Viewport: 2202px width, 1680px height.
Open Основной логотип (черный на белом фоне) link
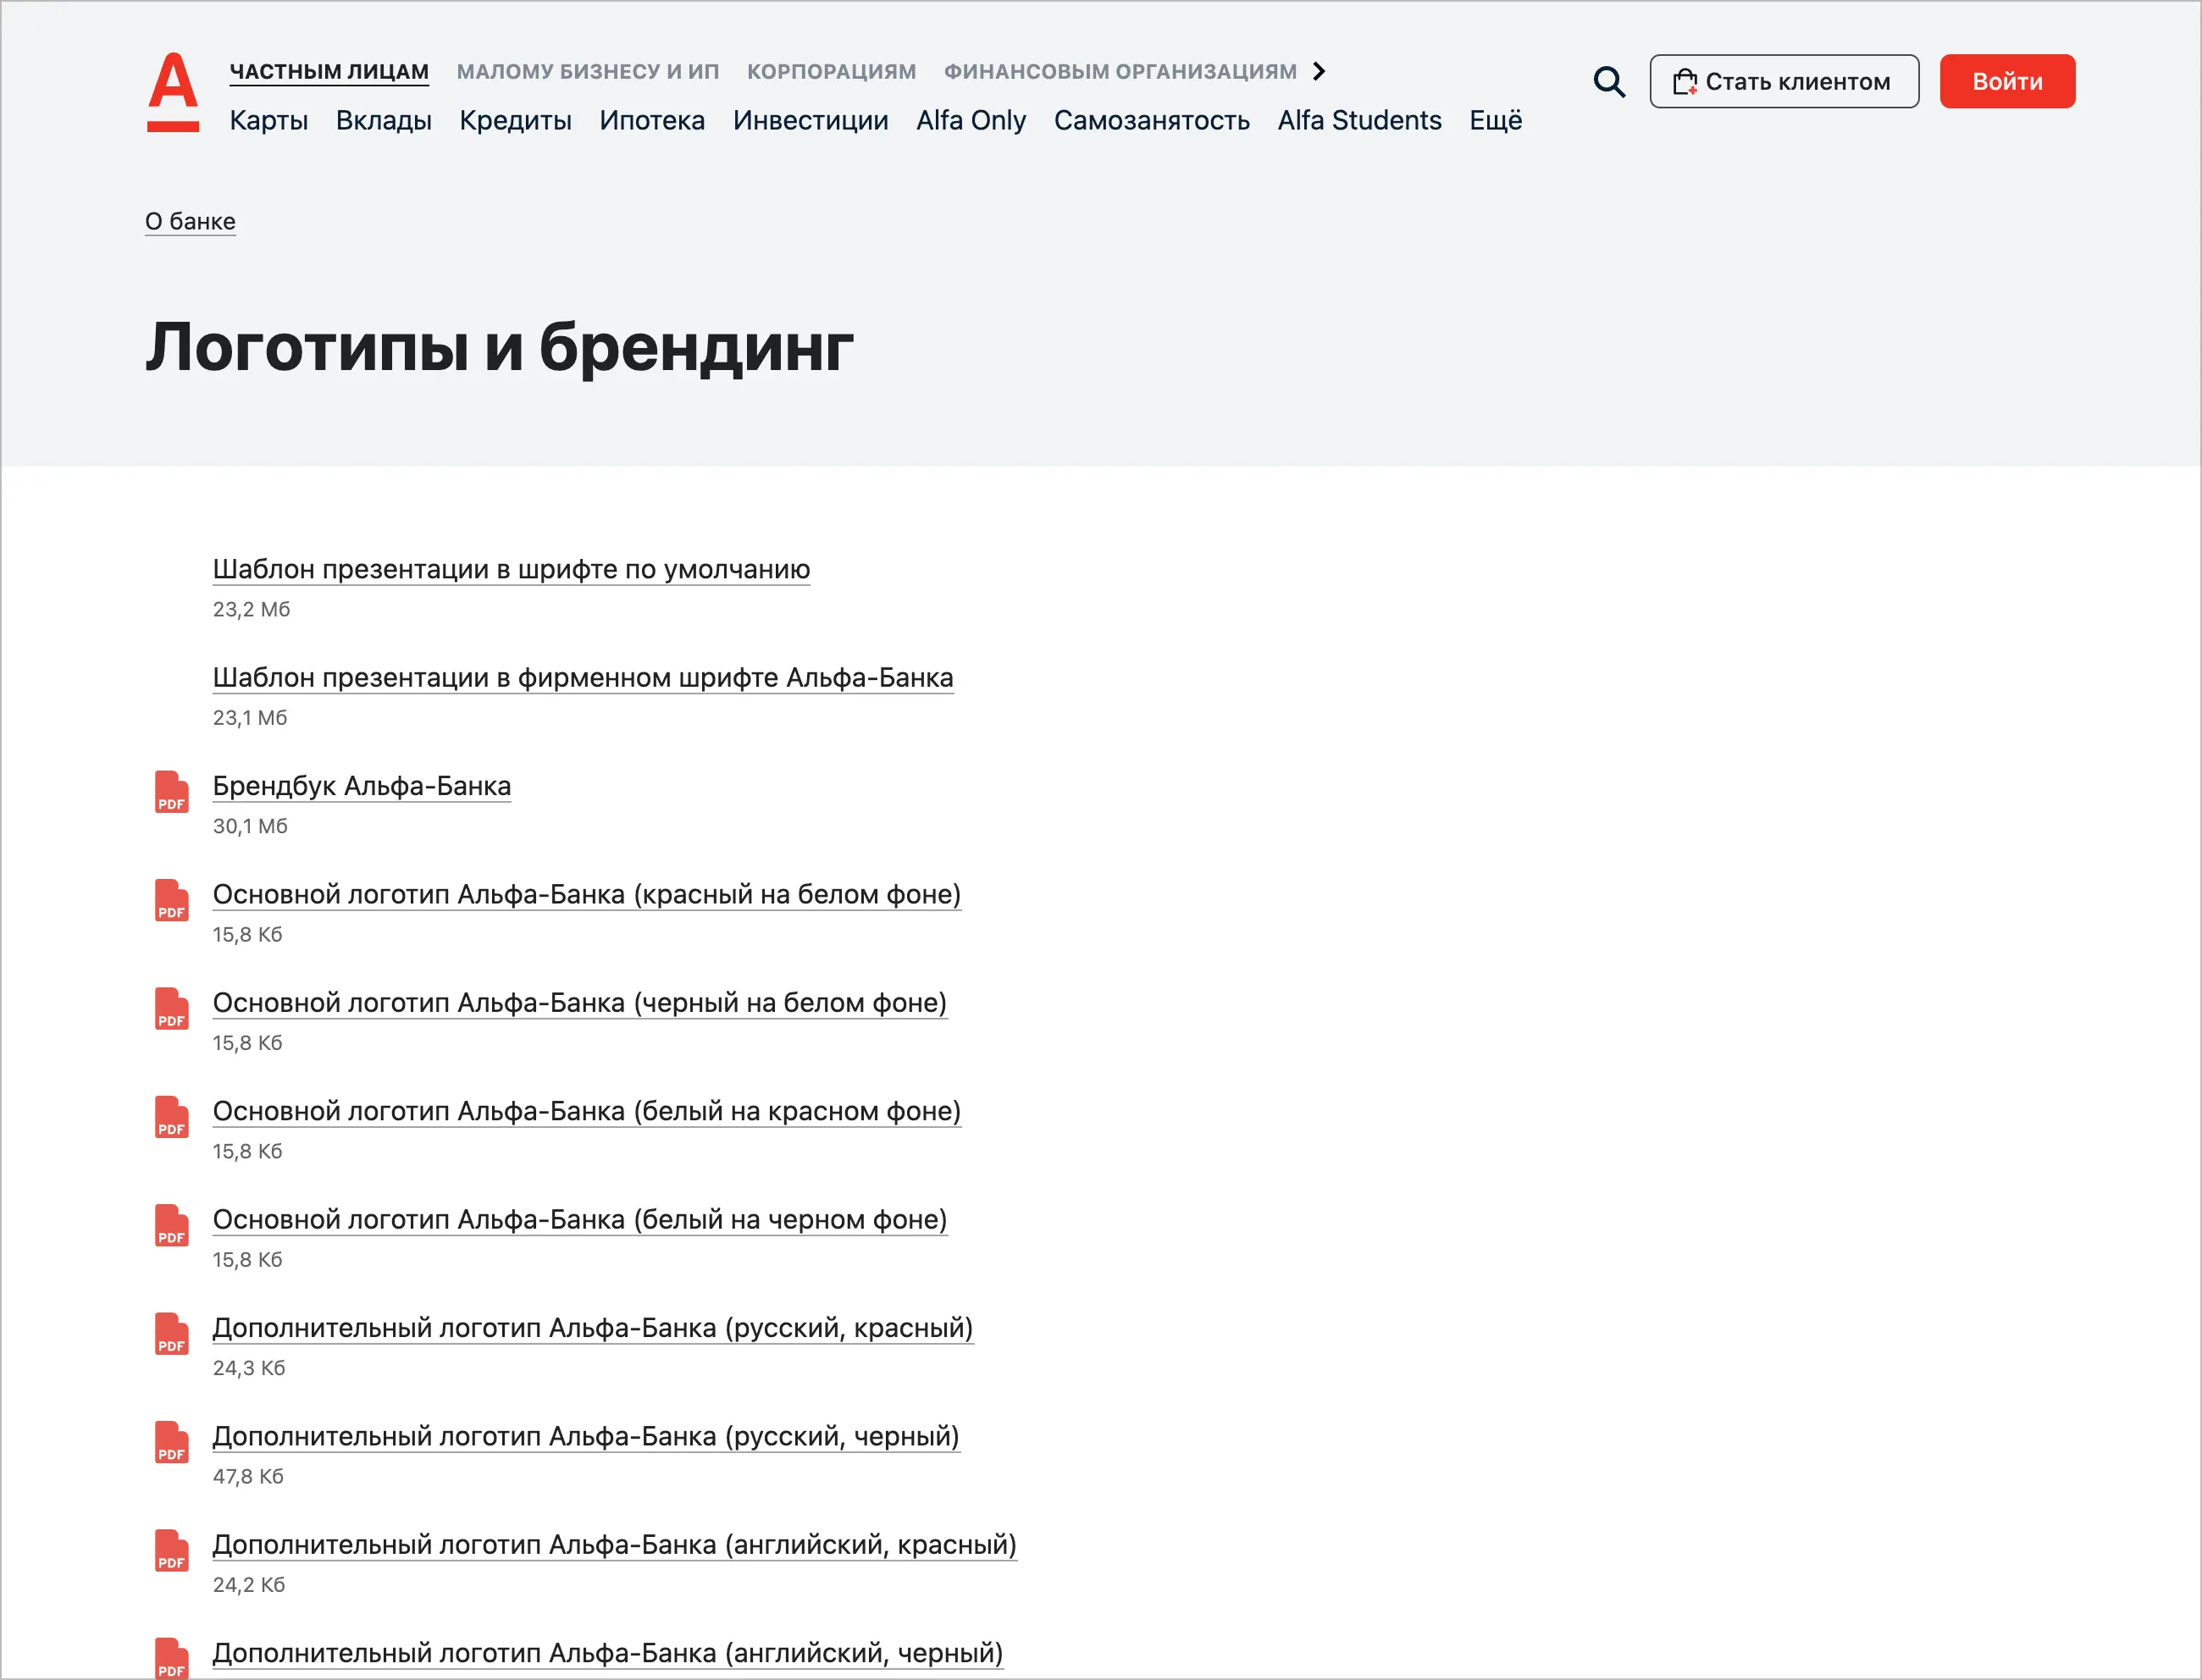[580, 1002]
